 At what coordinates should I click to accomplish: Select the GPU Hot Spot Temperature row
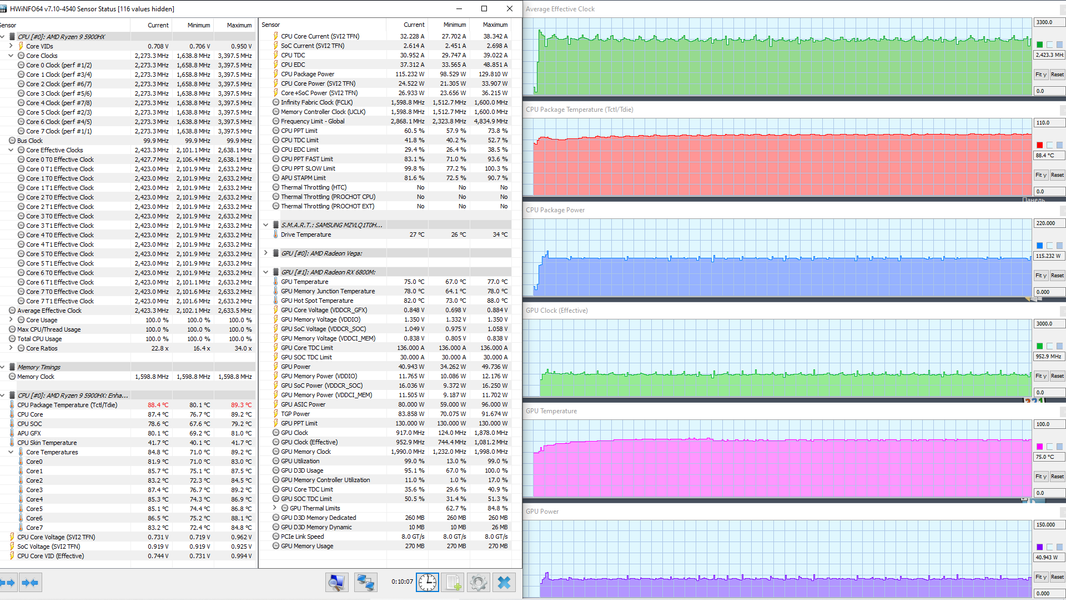[x=386, y=300]
